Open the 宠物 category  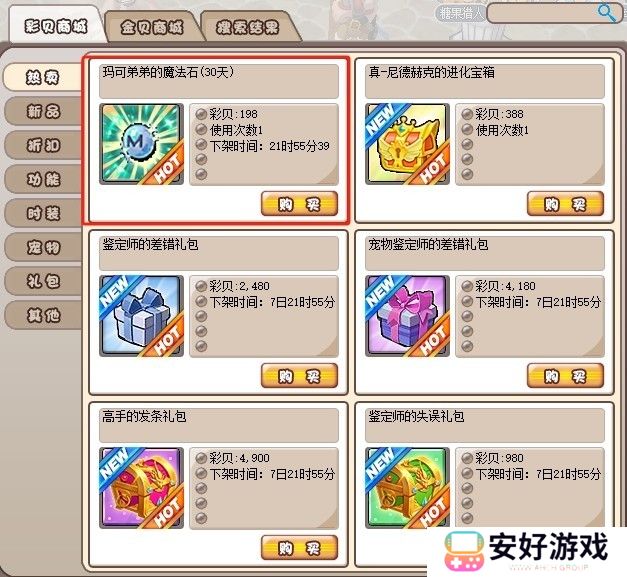(43, 247)
